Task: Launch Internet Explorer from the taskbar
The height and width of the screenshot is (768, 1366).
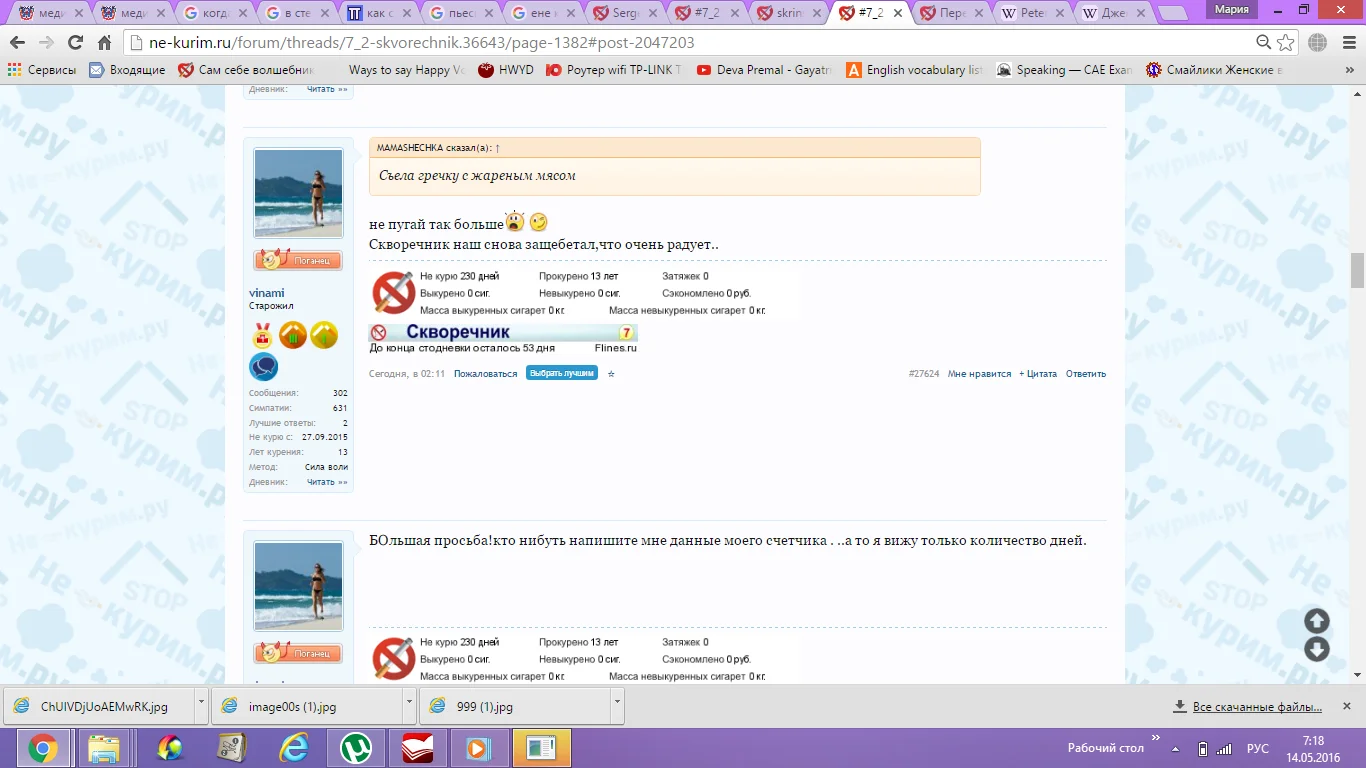Action: click(294, 748)
